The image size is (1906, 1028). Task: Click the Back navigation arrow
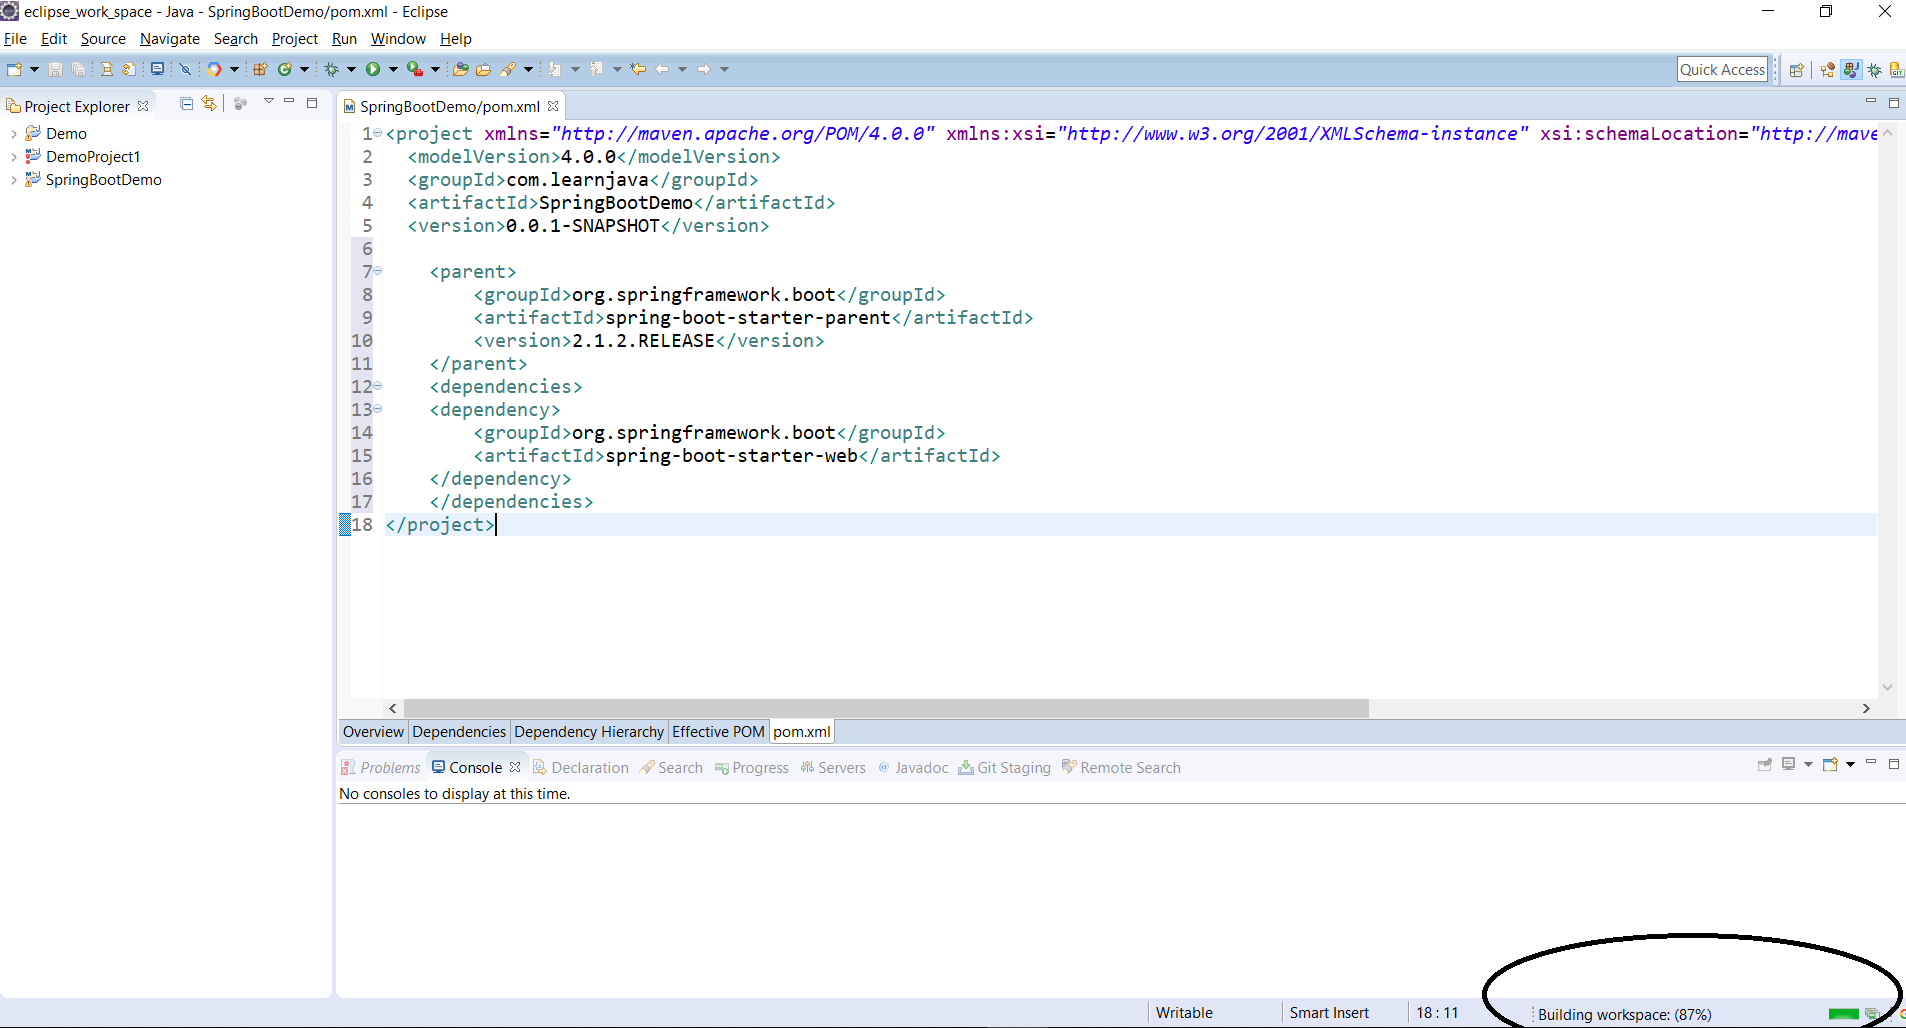click(662, 69)
